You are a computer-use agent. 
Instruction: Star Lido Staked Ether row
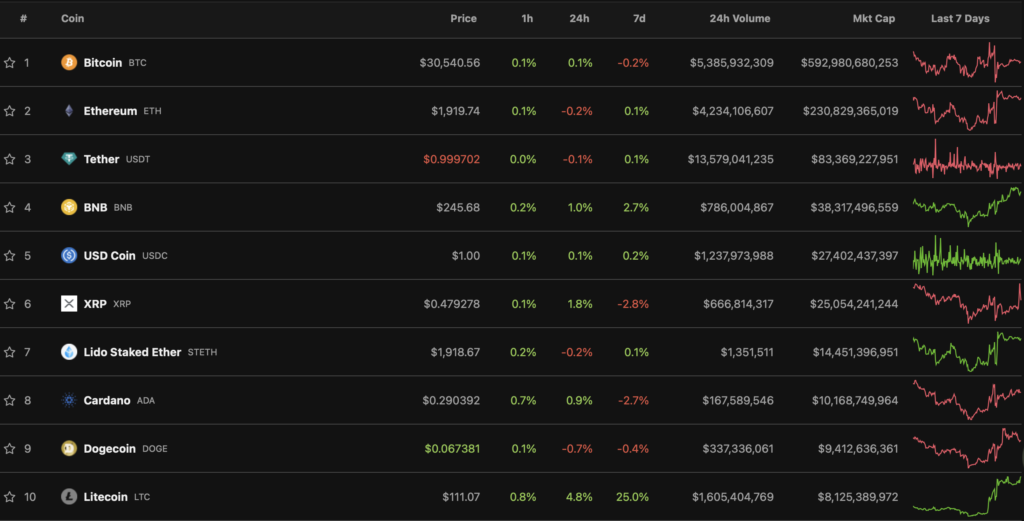[10, 353]
